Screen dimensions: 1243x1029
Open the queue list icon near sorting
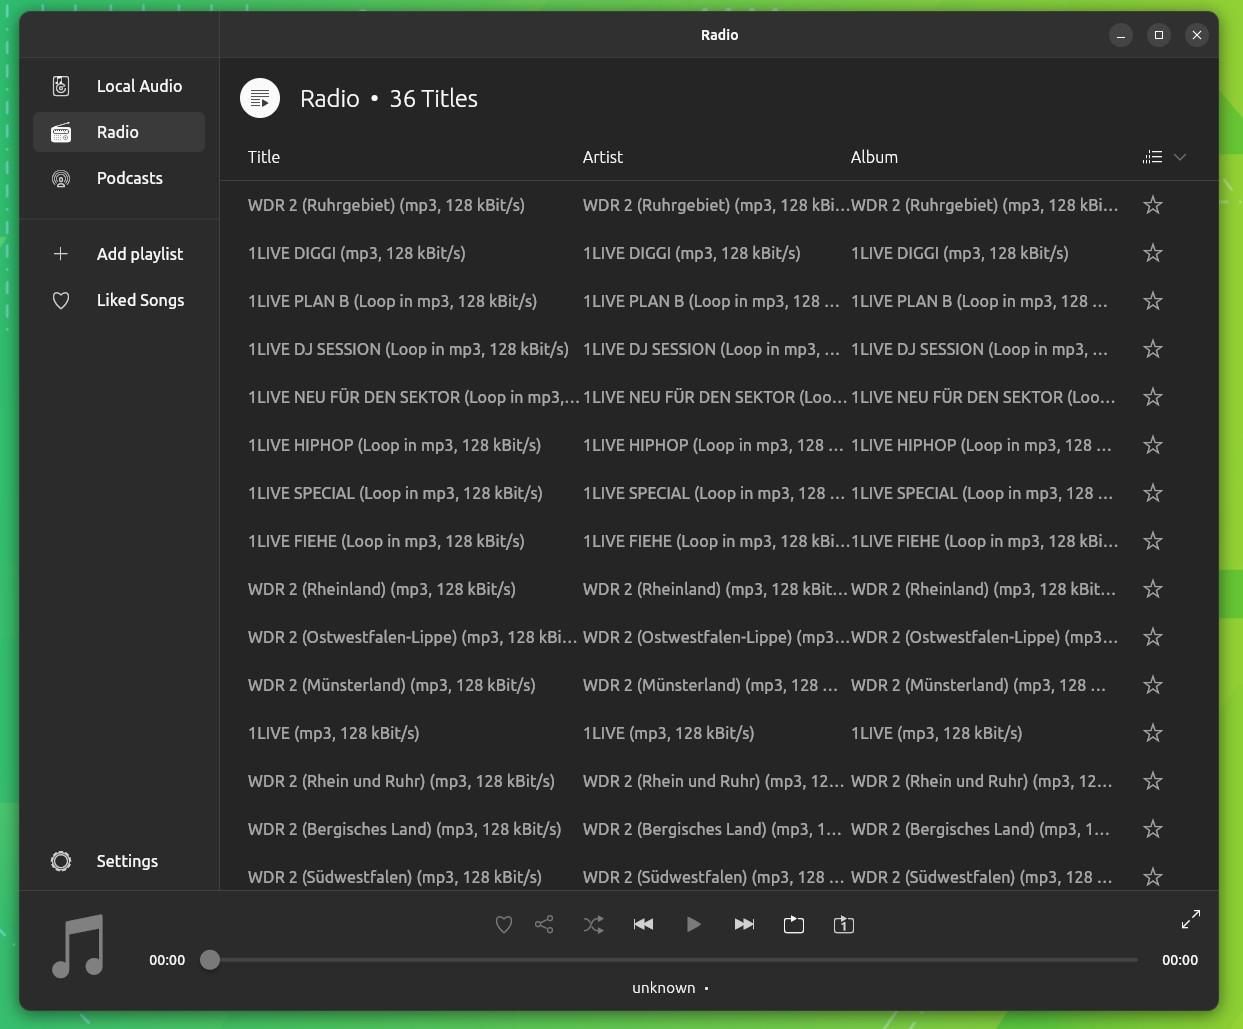(1152, 157)
